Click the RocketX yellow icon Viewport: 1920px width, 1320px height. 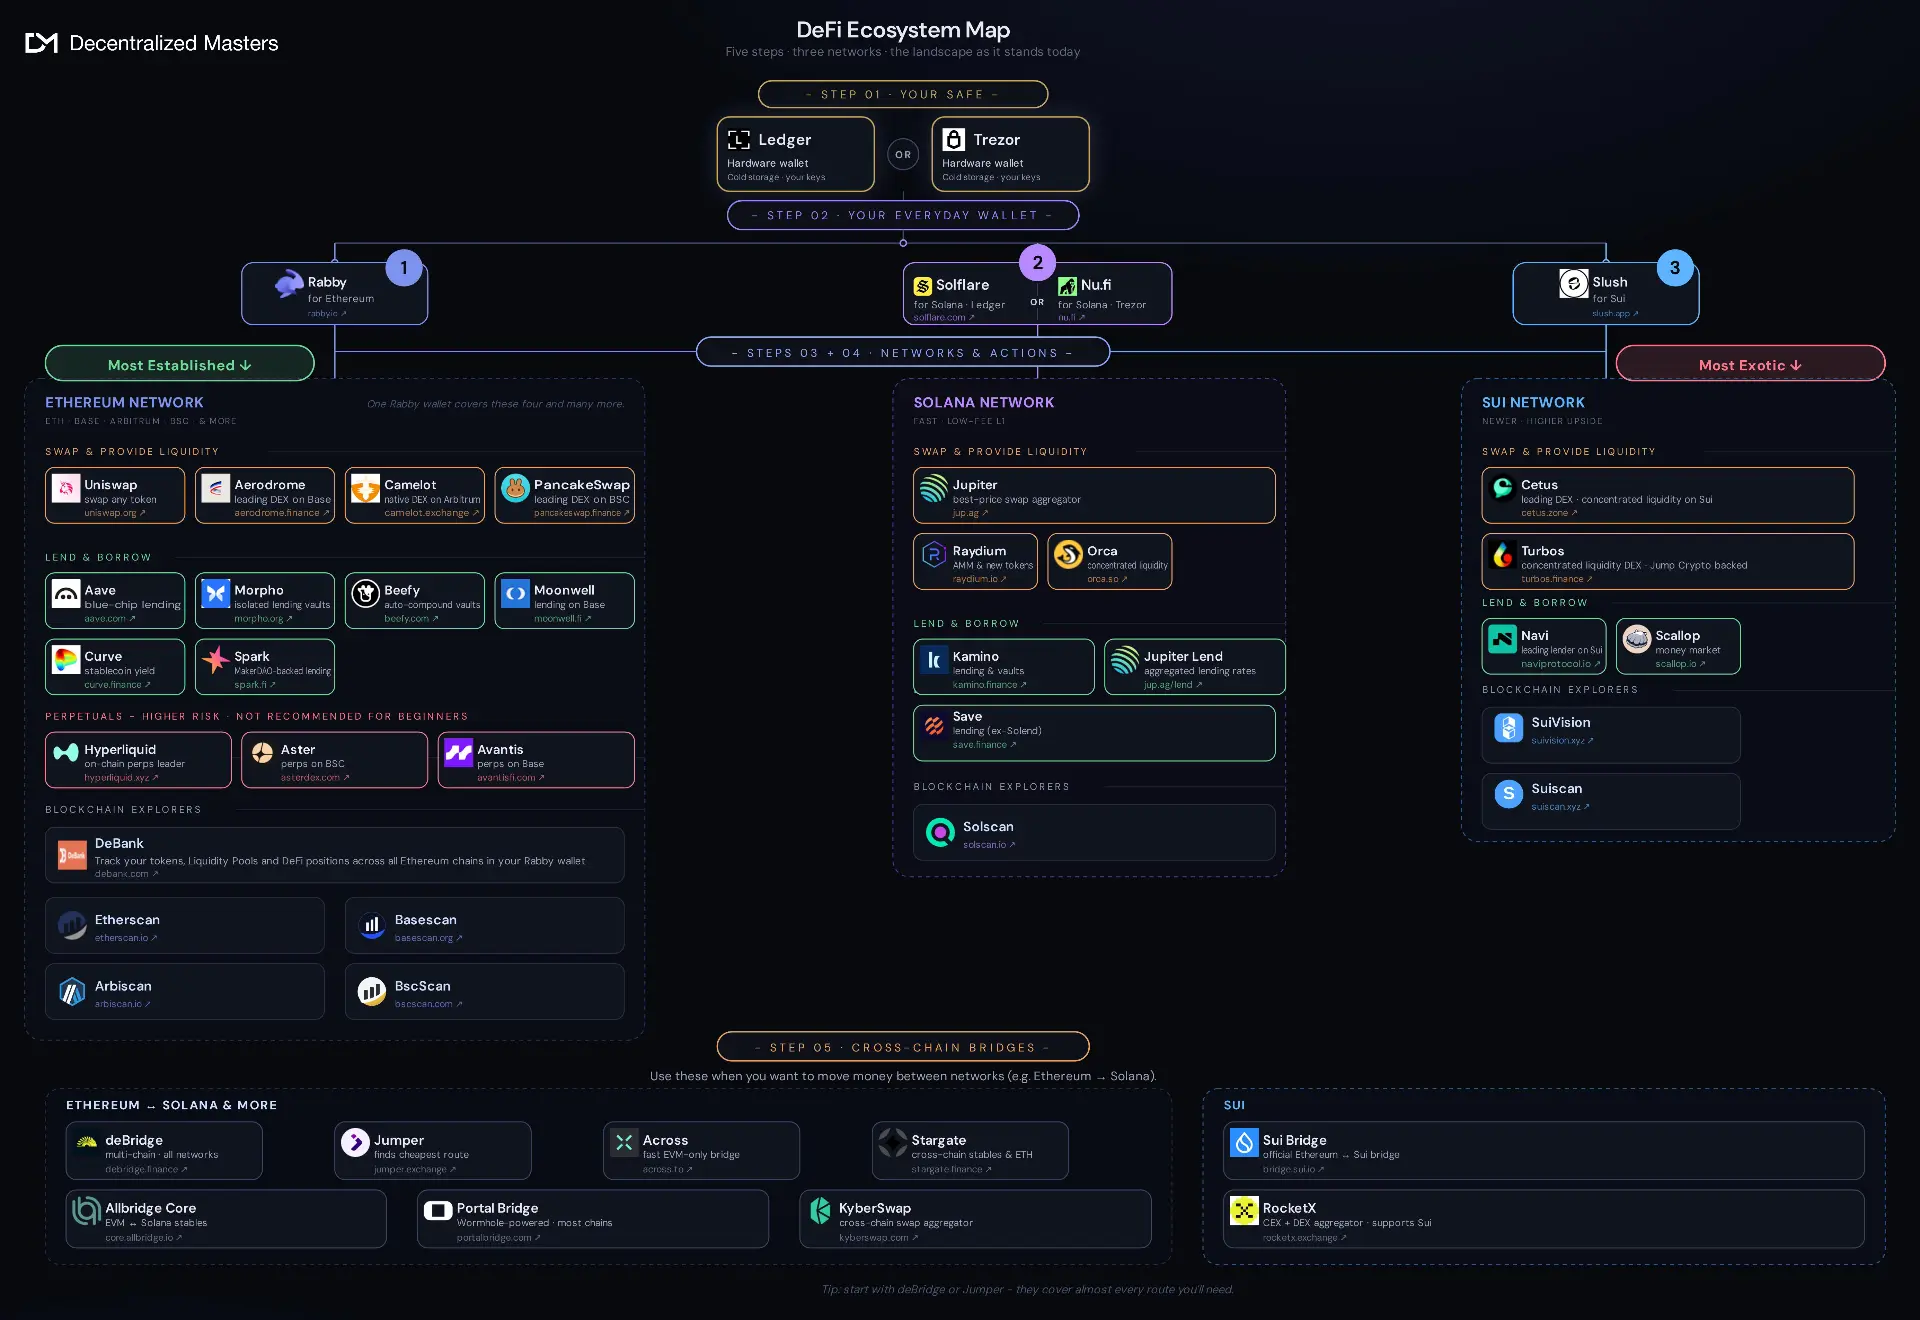1244,1210
